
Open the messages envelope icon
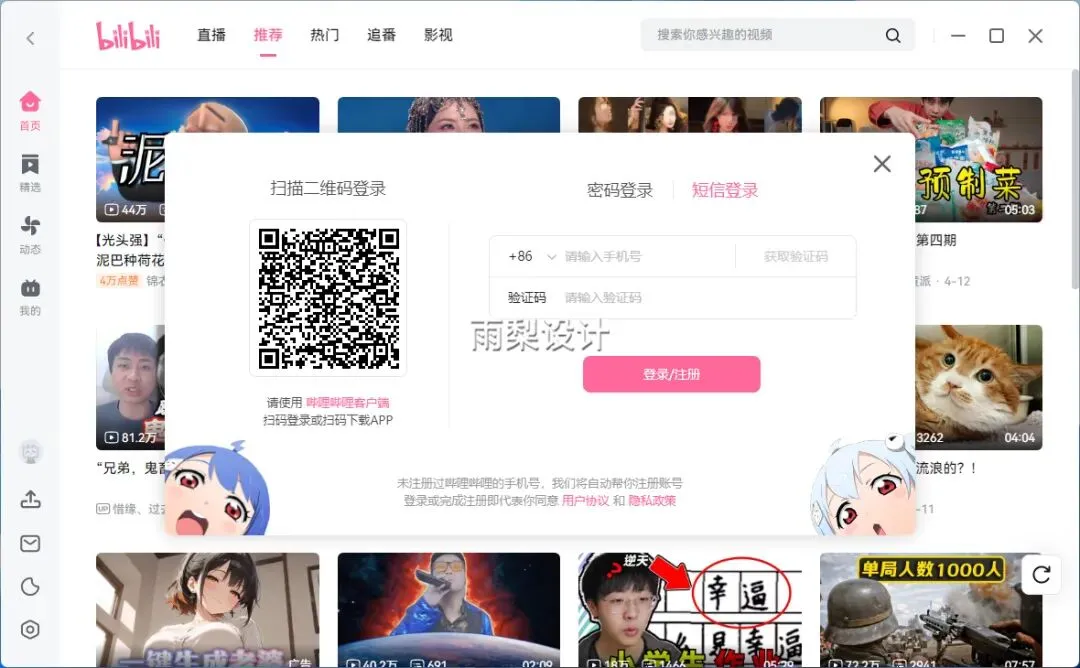pyautogui.click(x=30, y=543)
